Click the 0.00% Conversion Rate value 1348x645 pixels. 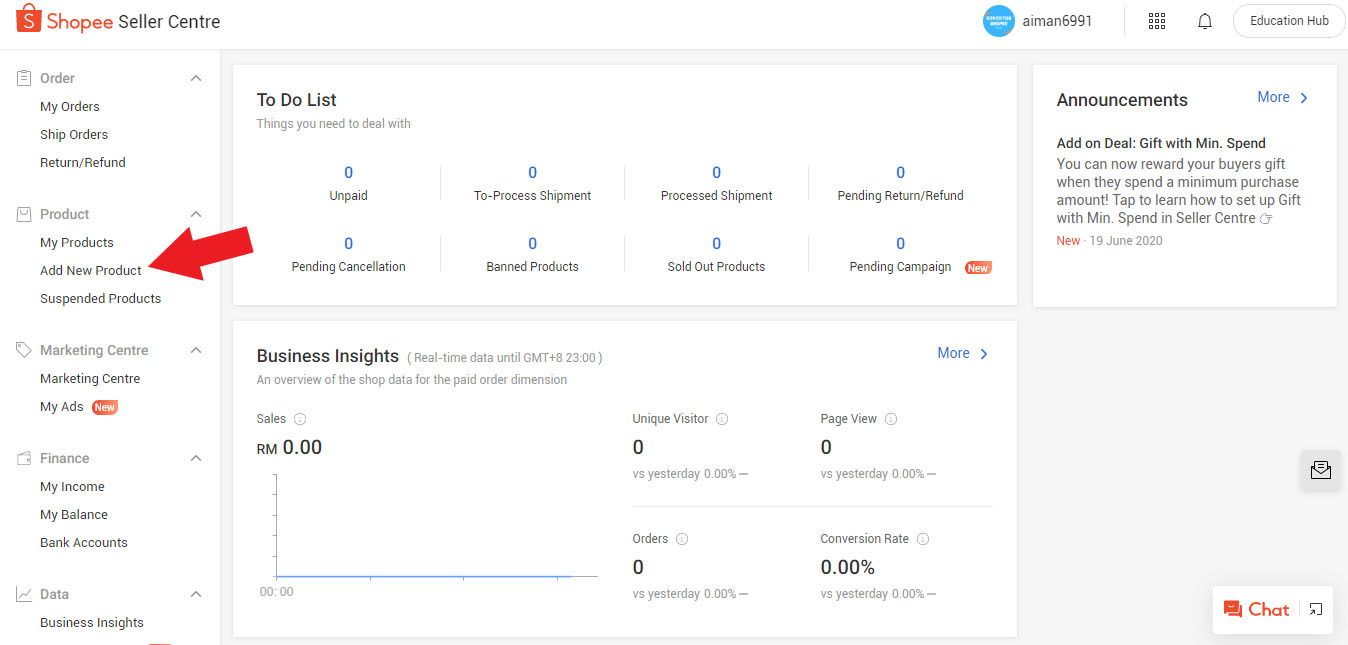(847, 568)
